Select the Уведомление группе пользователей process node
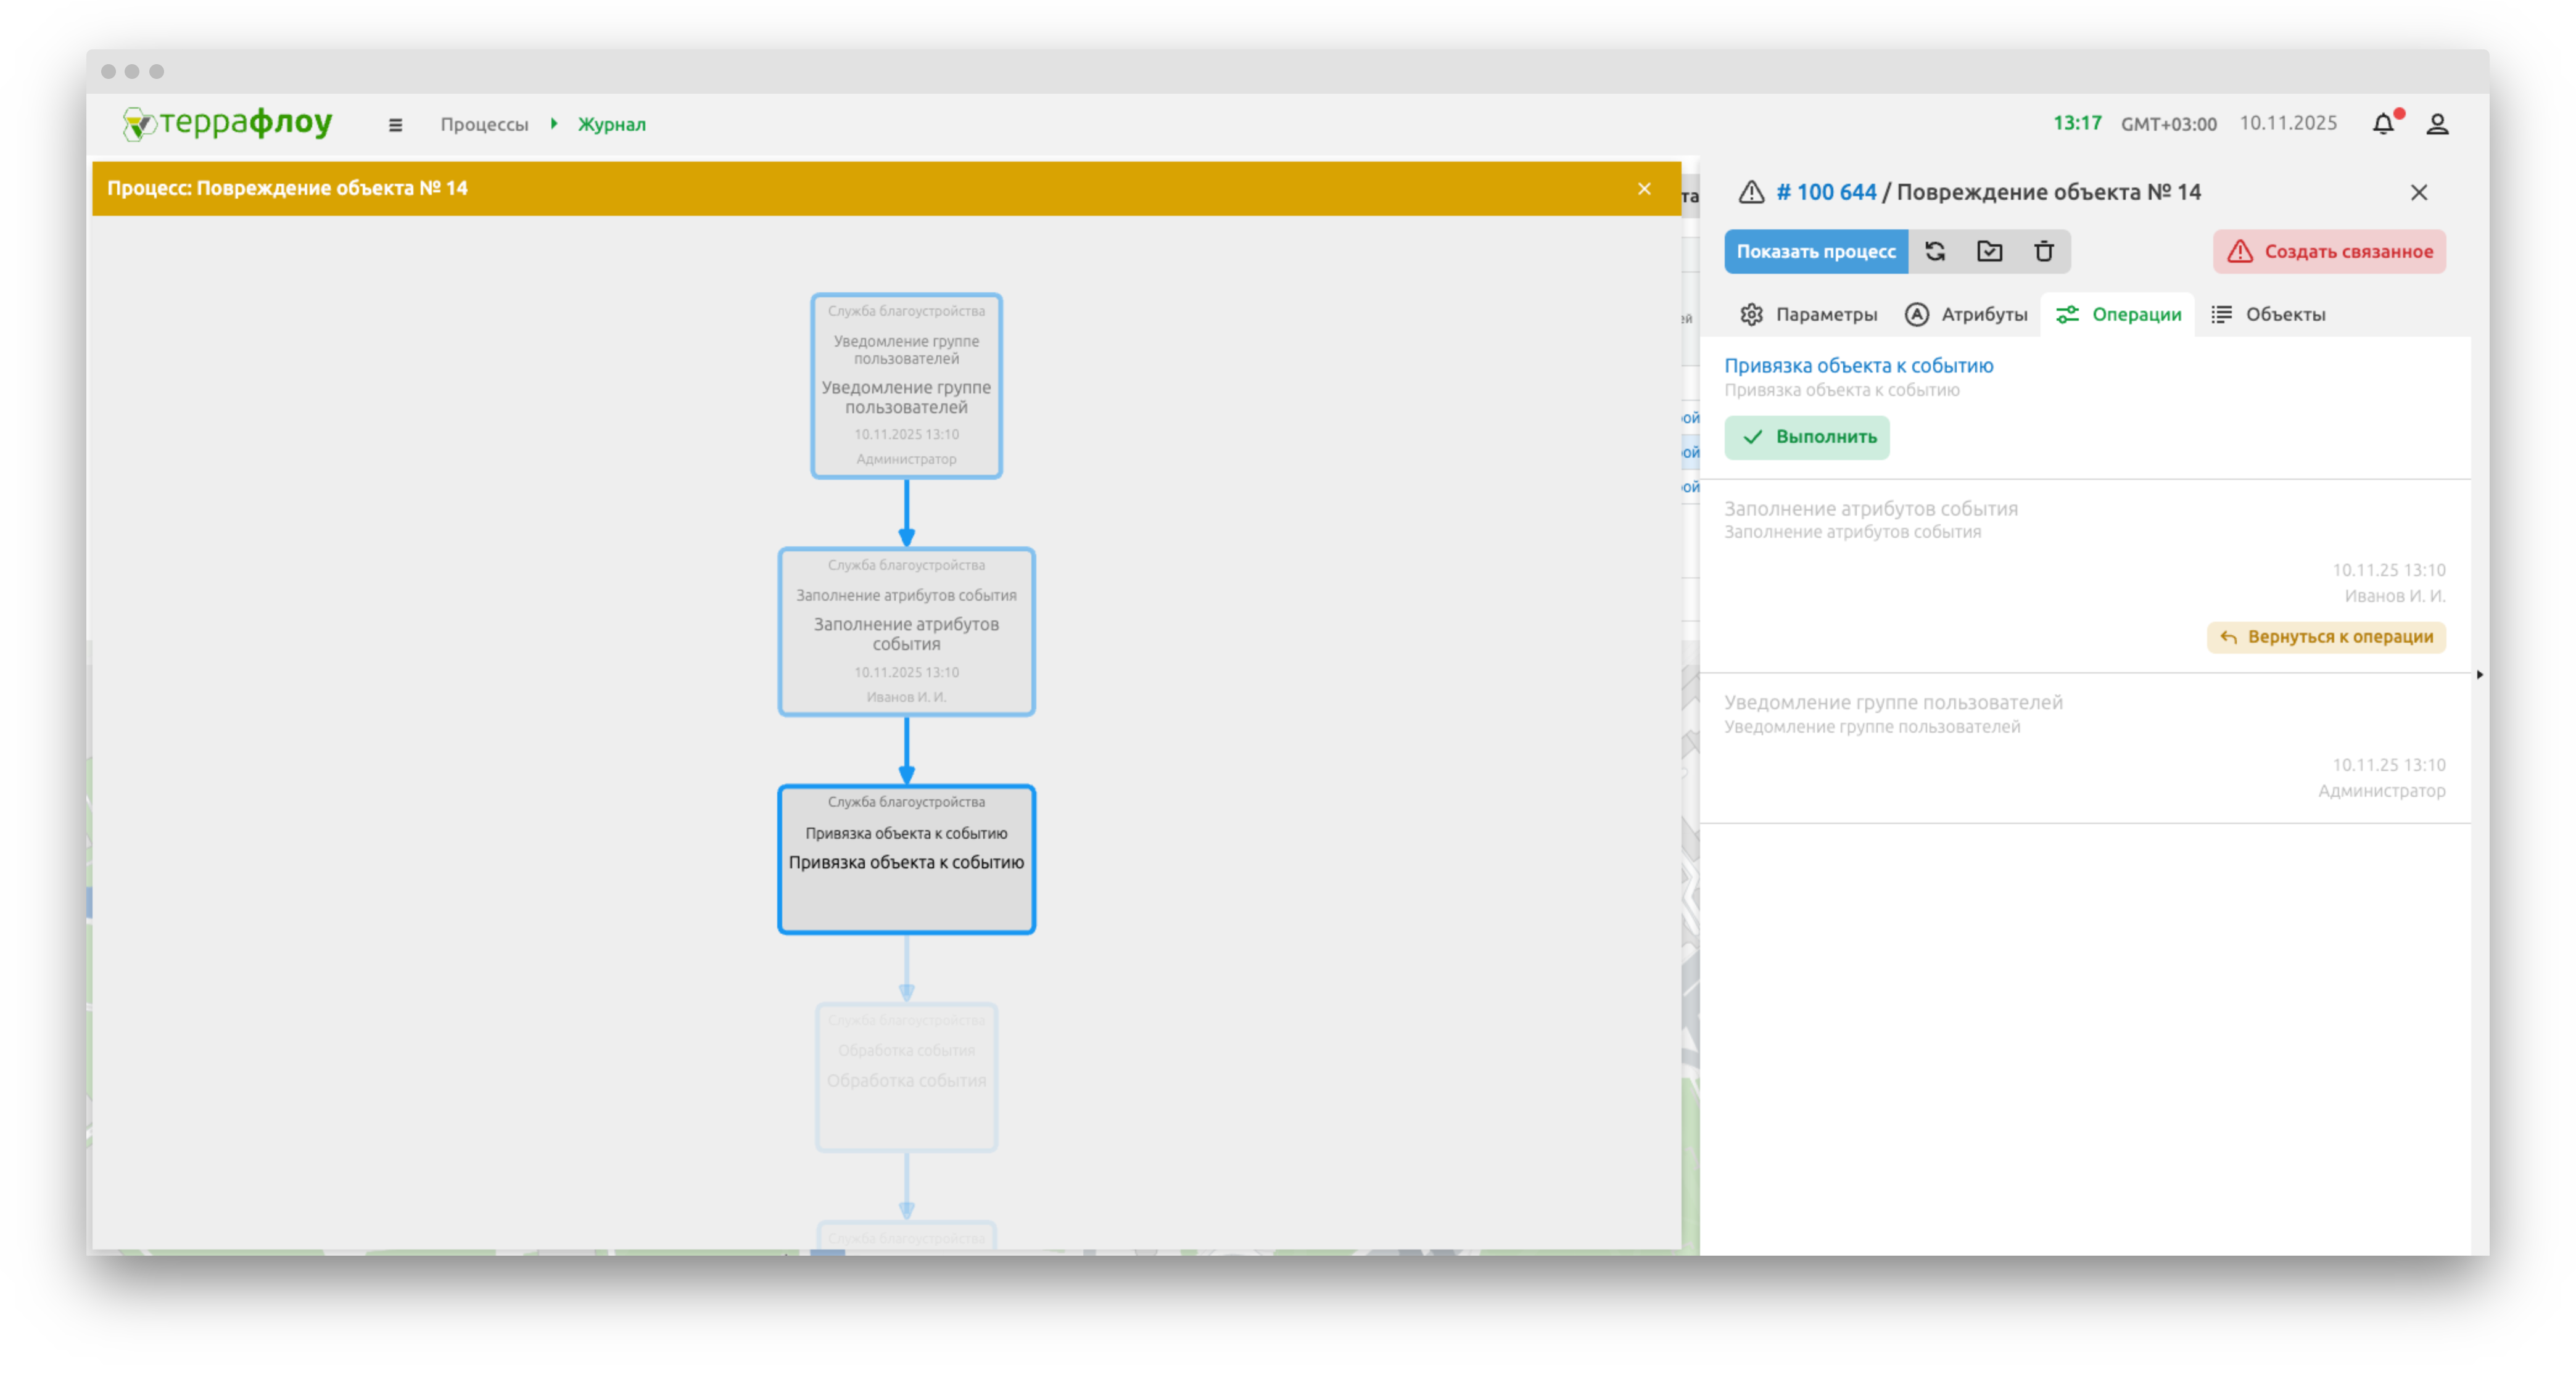The image size is (2576, 1379). click(x=906, y=385)
